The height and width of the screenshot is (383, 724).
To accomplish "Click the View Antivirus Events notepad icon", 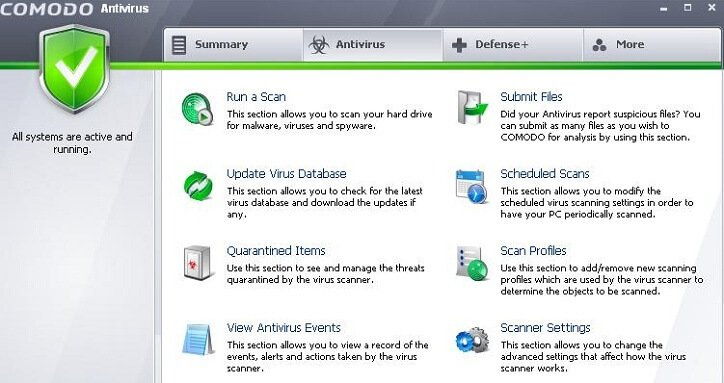I will (198, 340).
